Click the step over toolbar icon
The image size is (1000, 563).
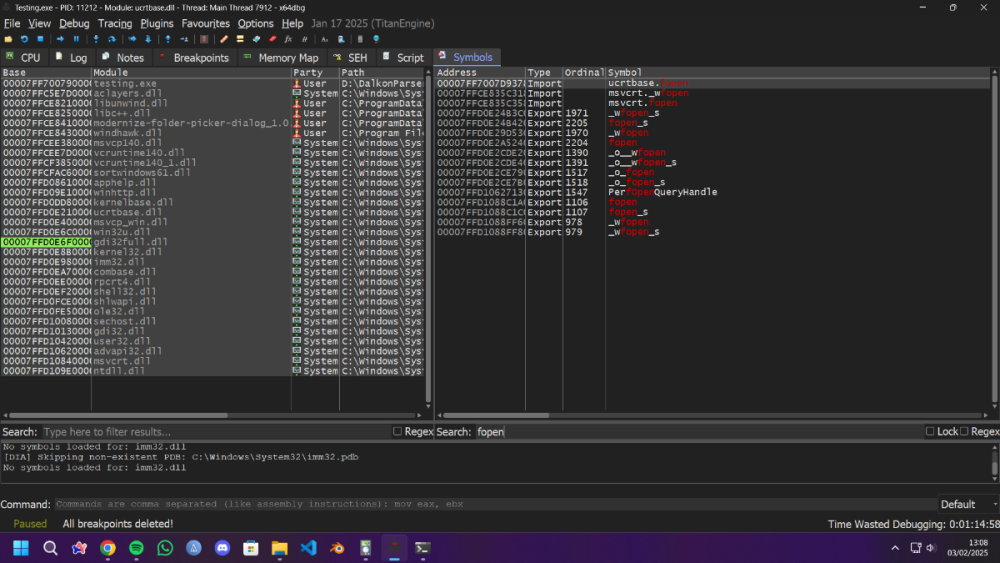pos(112,39)
